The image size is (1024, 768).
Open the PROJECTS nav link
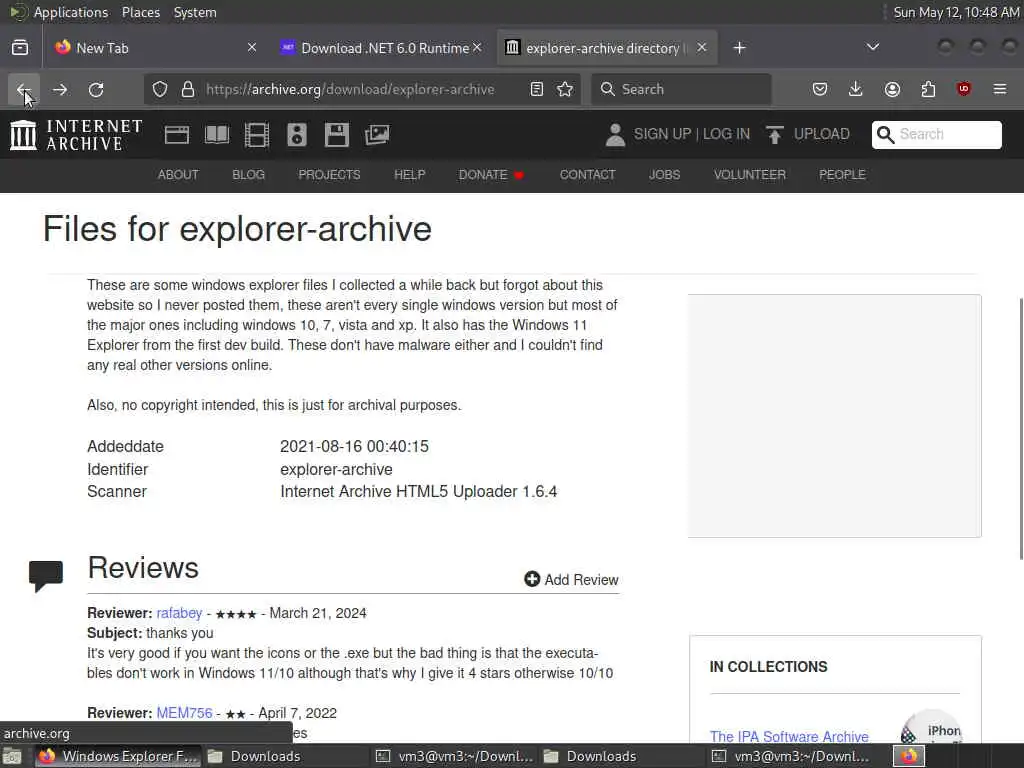pos(329,175)
